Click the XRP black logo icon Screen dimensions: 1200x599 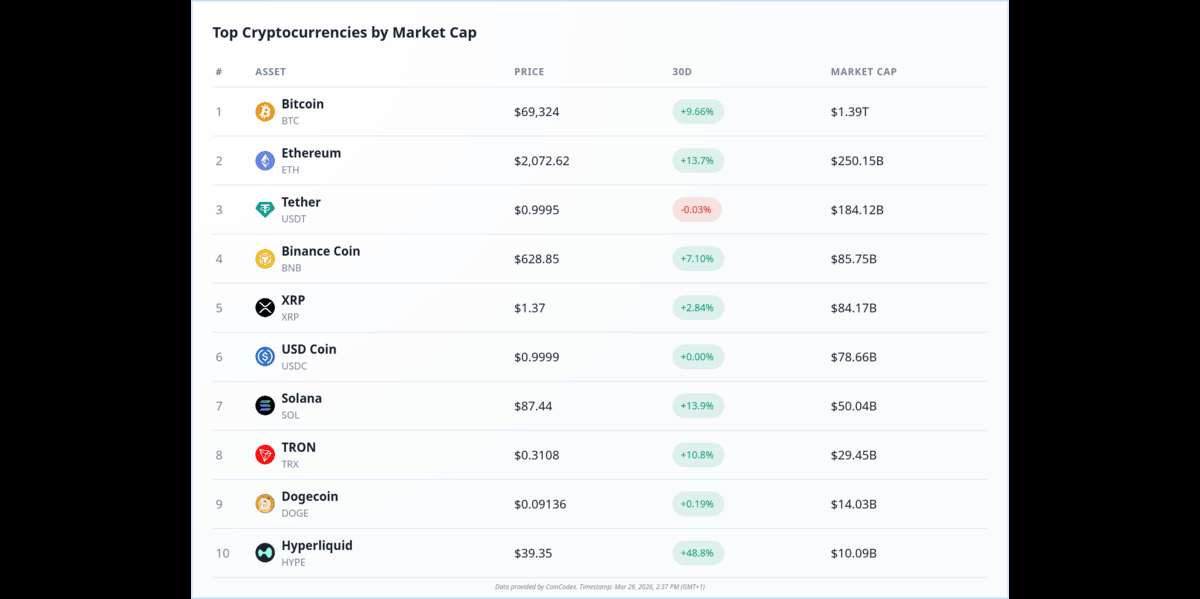pos(265,308)
